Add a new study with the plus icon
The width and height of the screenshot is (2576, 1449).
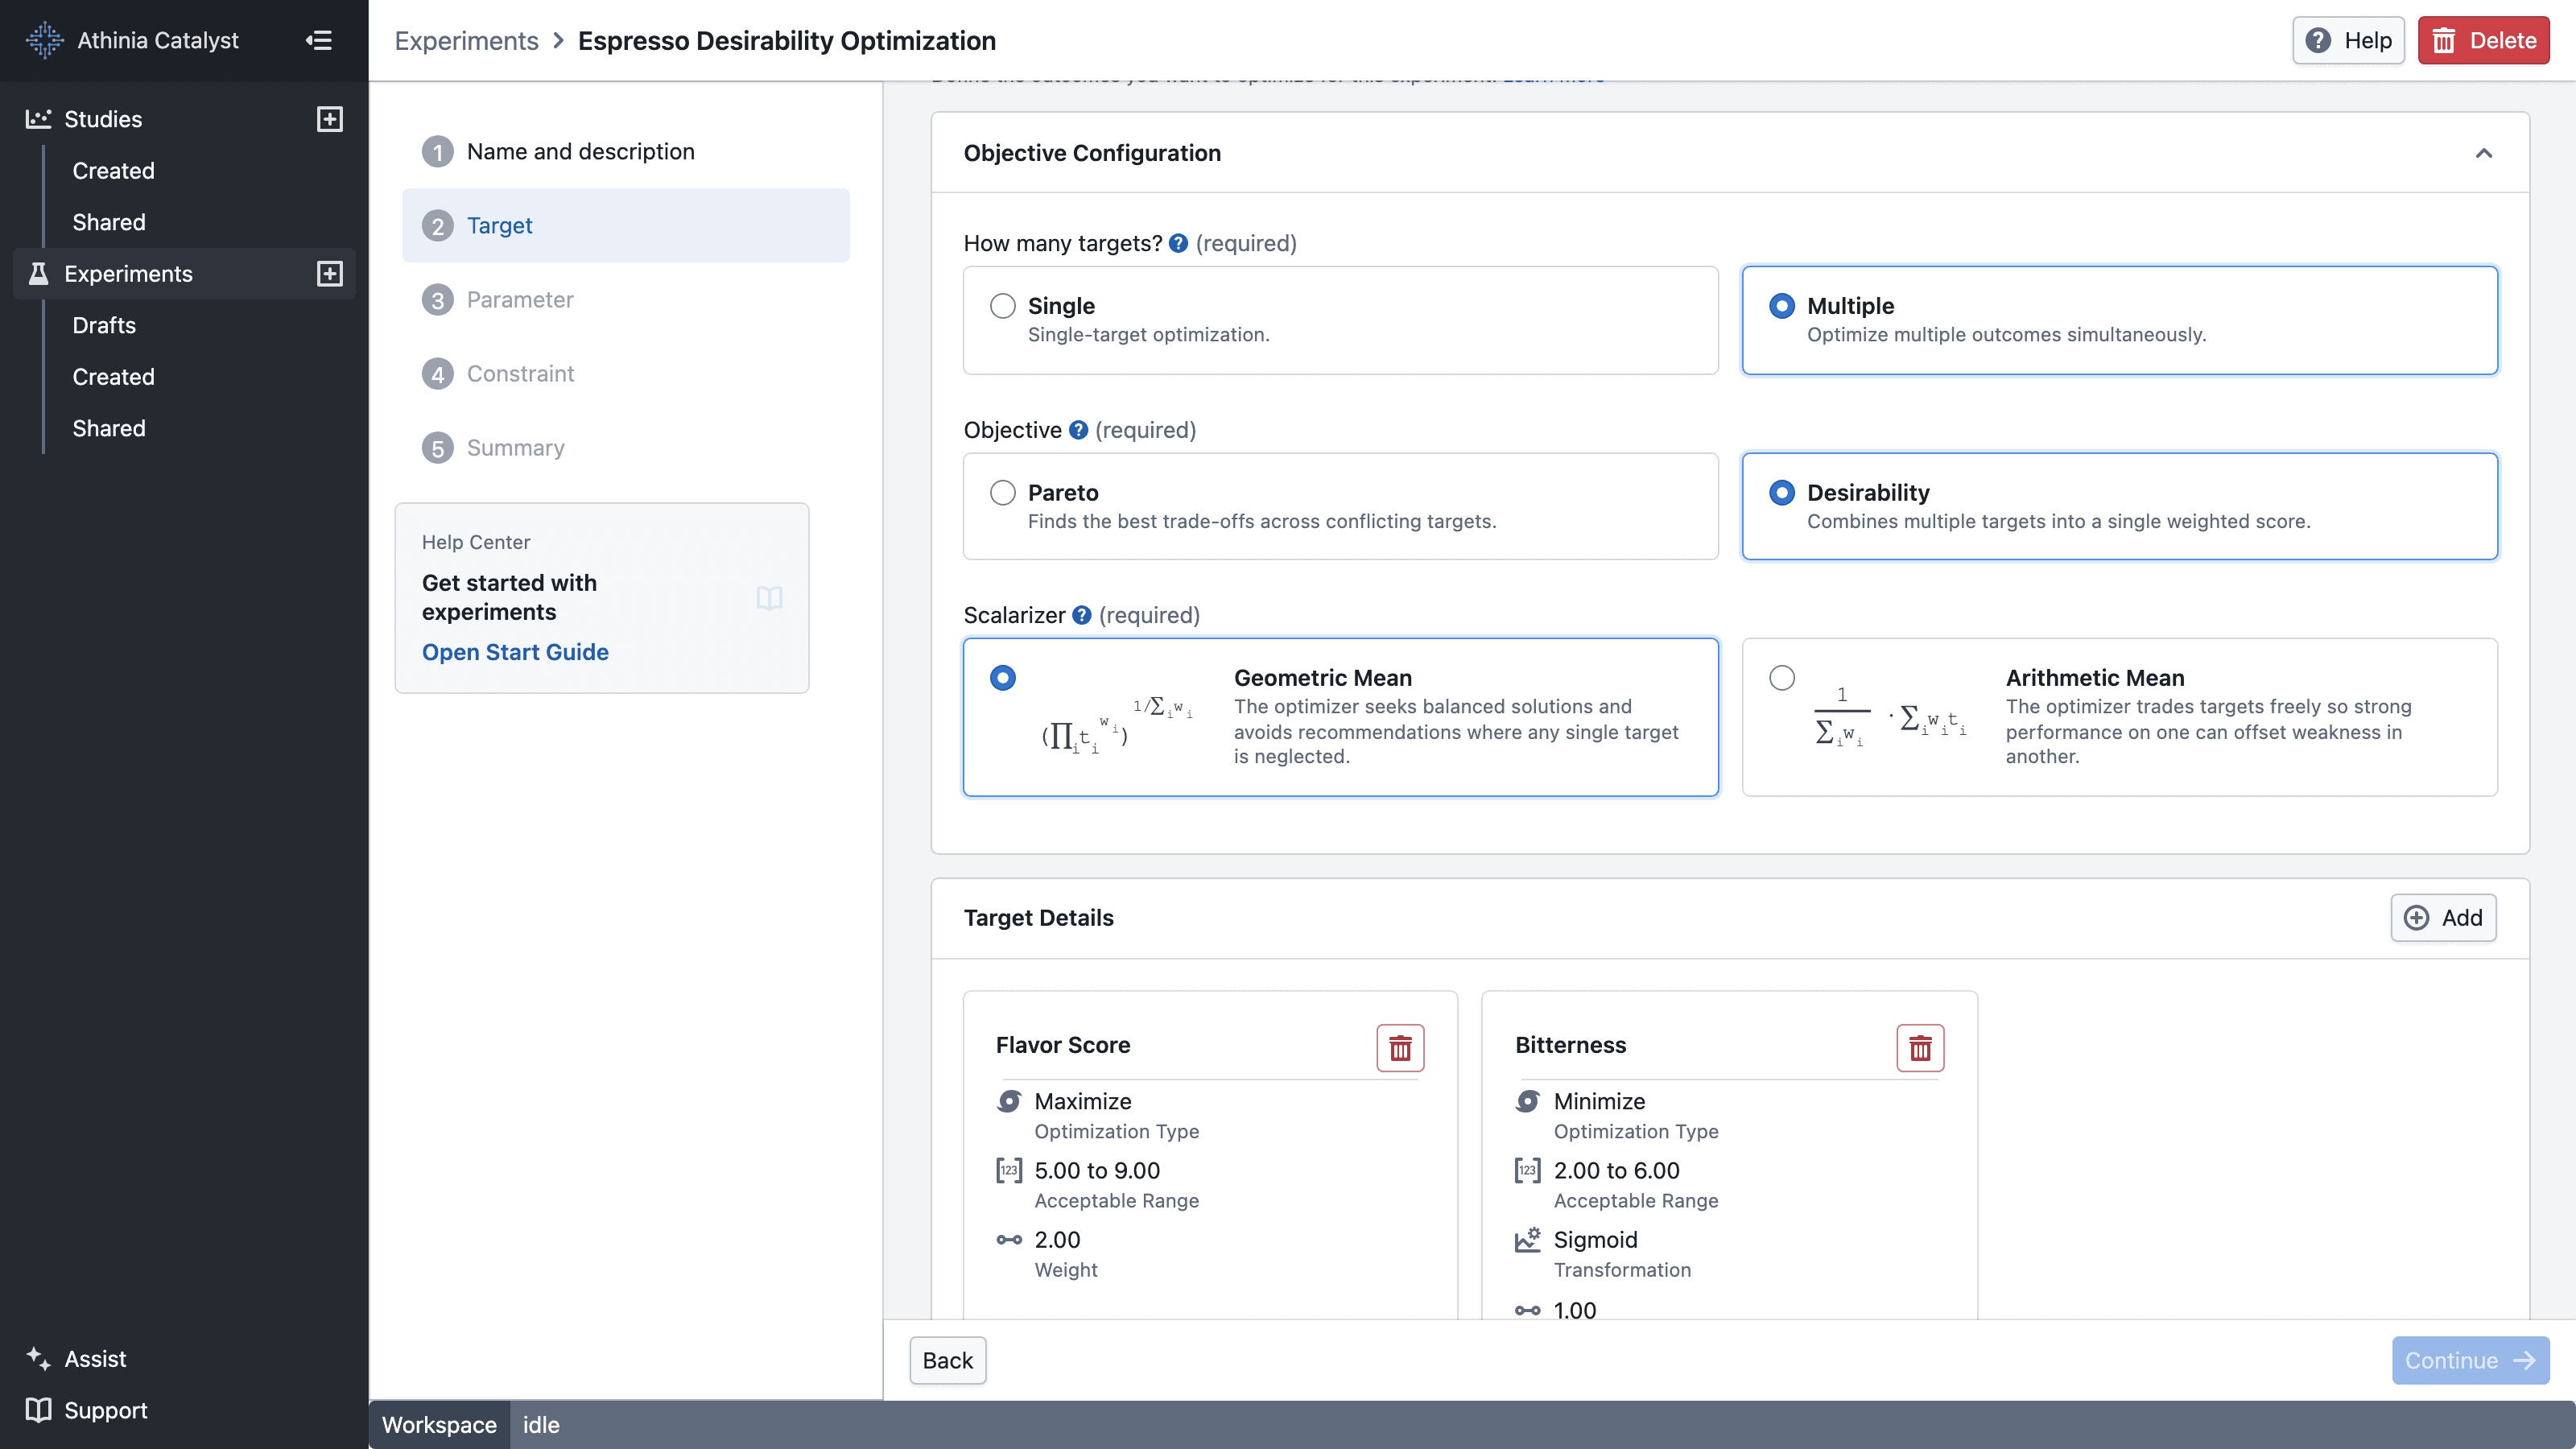[330, 119]
